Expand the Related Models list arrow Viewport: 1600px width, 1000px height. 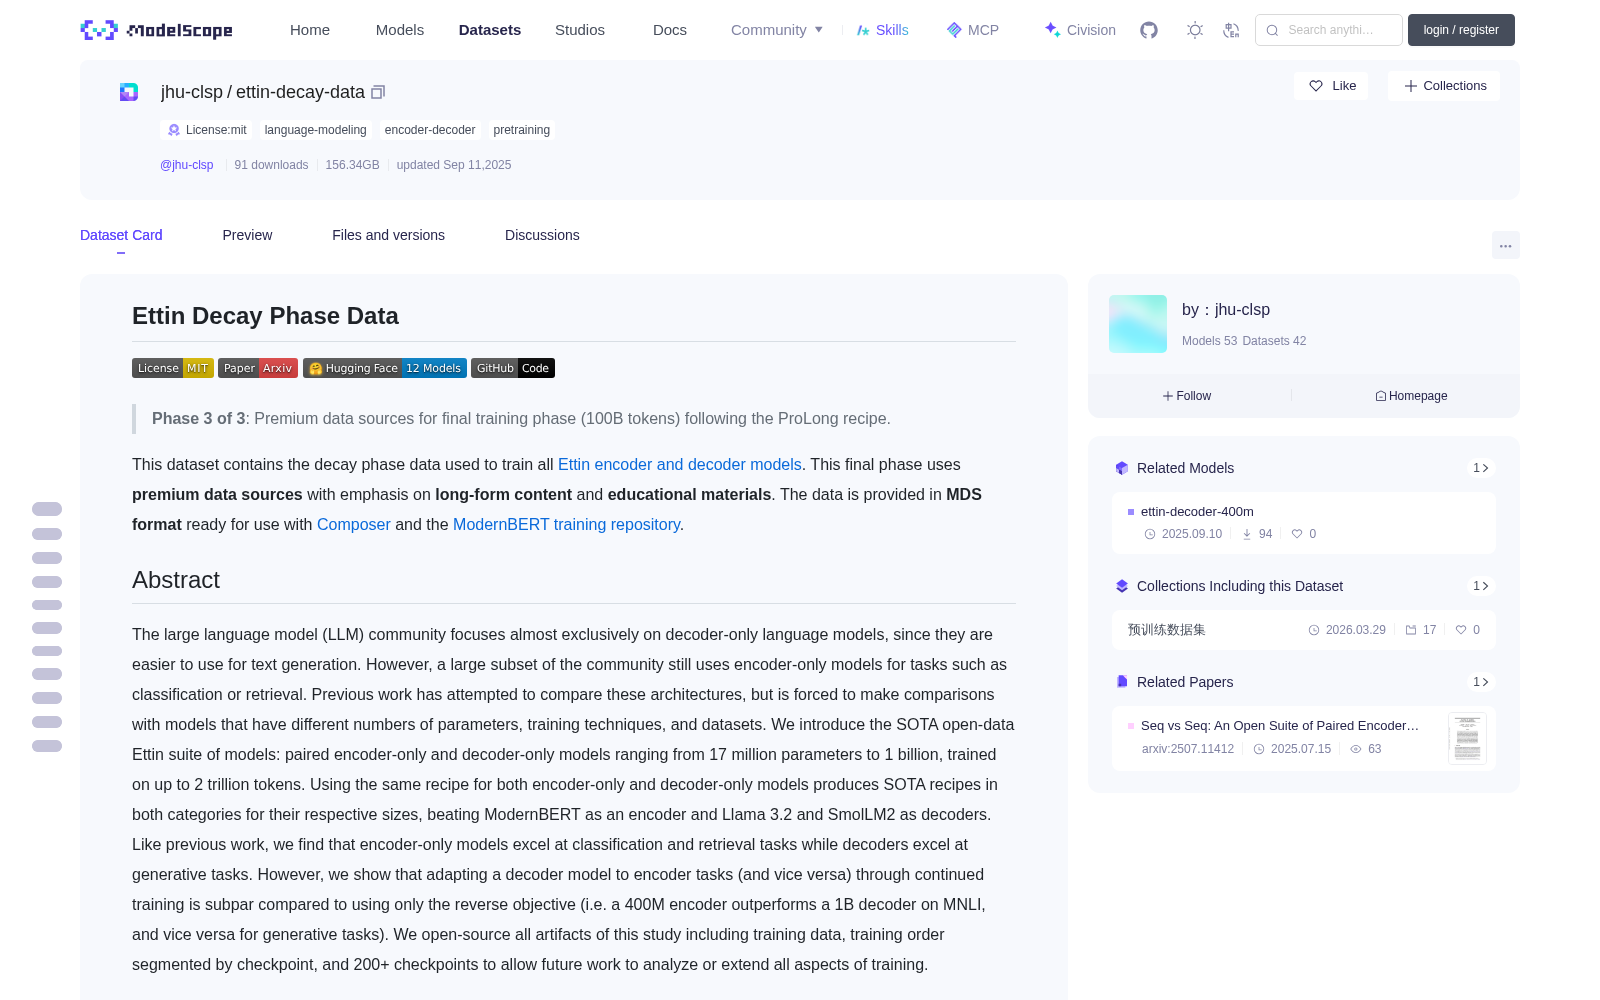[1481, 468]
